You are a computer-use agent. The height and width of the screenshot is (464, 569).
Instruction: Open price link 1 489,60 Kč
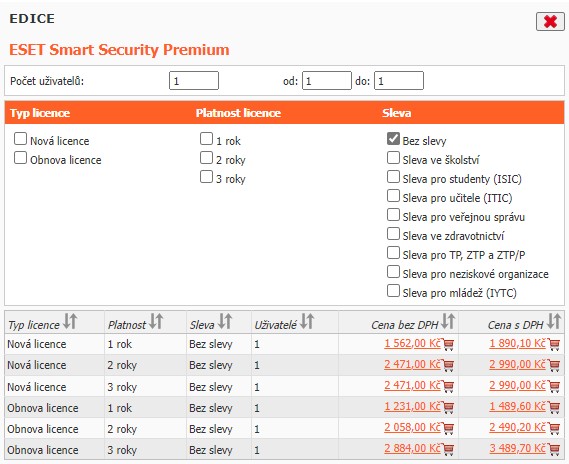point(517,406)
